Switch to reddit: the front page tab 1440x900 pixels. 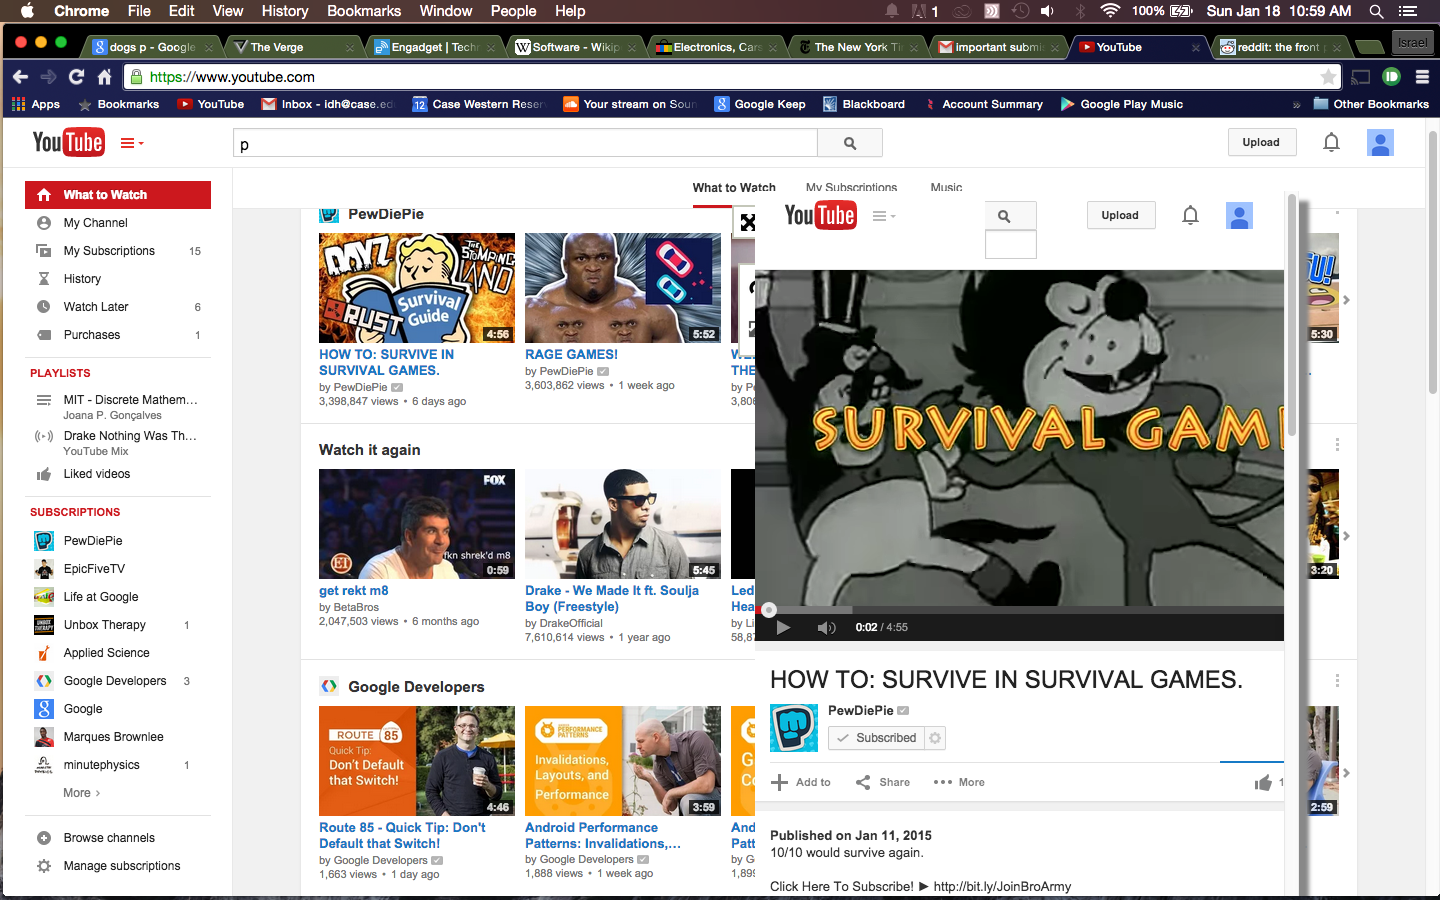pyautogui.click(x=1280, y=47)
